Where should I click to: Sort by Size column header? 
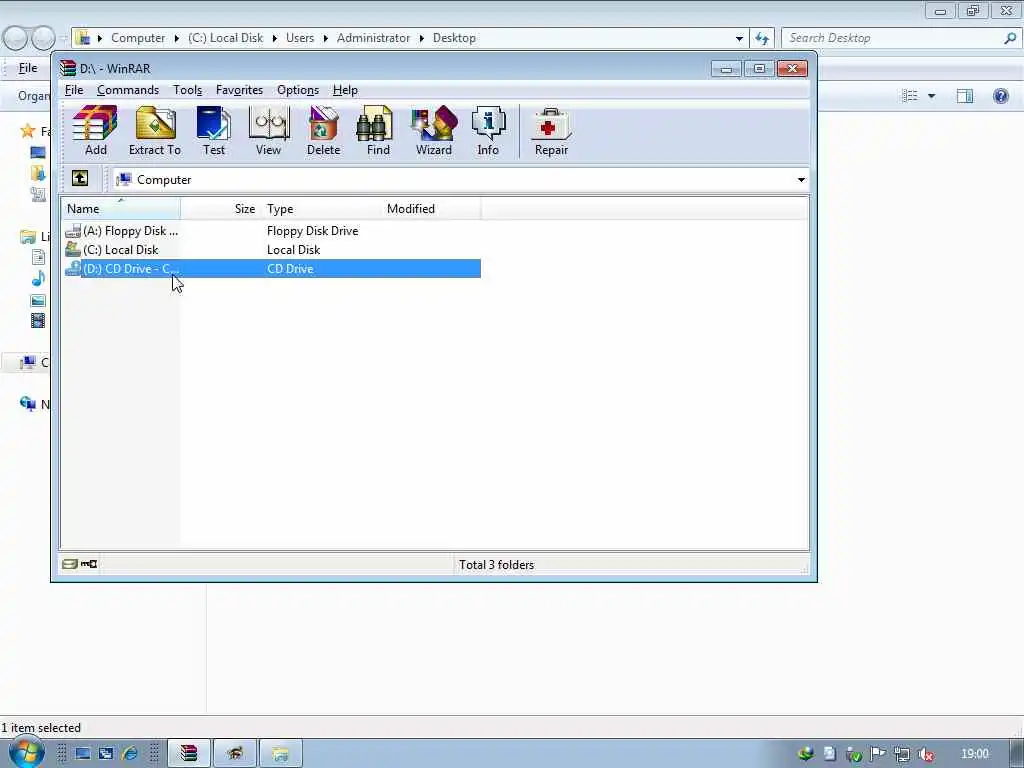[x=220, y=209]
